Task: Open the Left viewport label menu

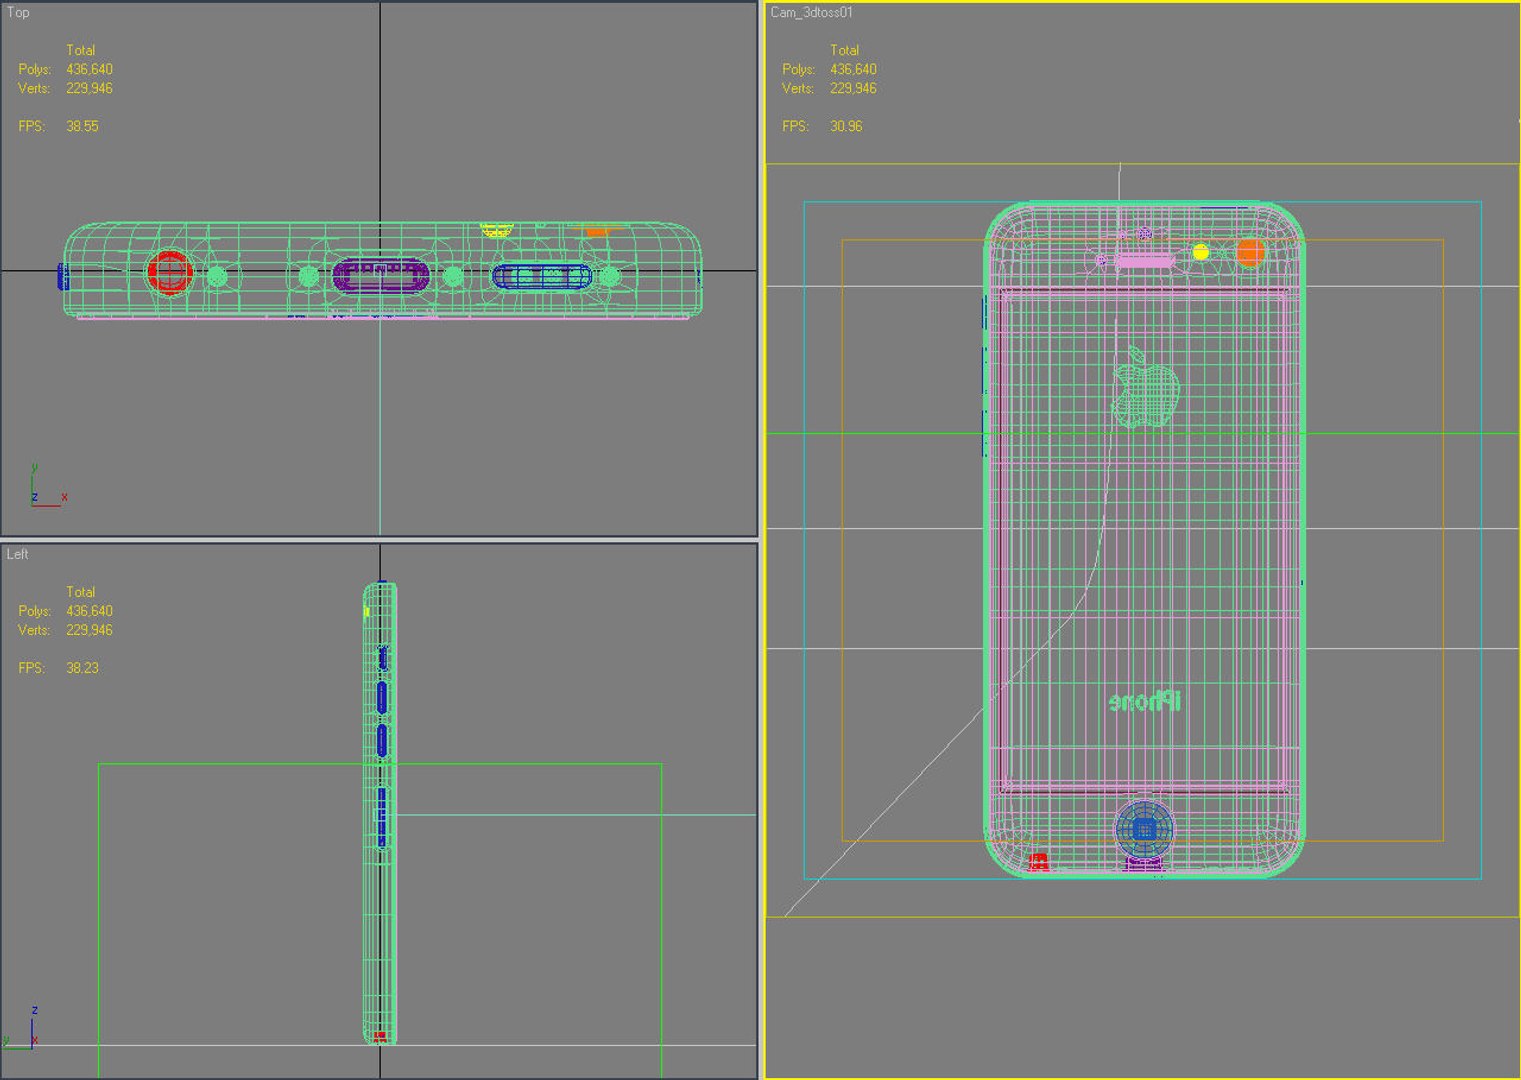Action: coord(18,554)
